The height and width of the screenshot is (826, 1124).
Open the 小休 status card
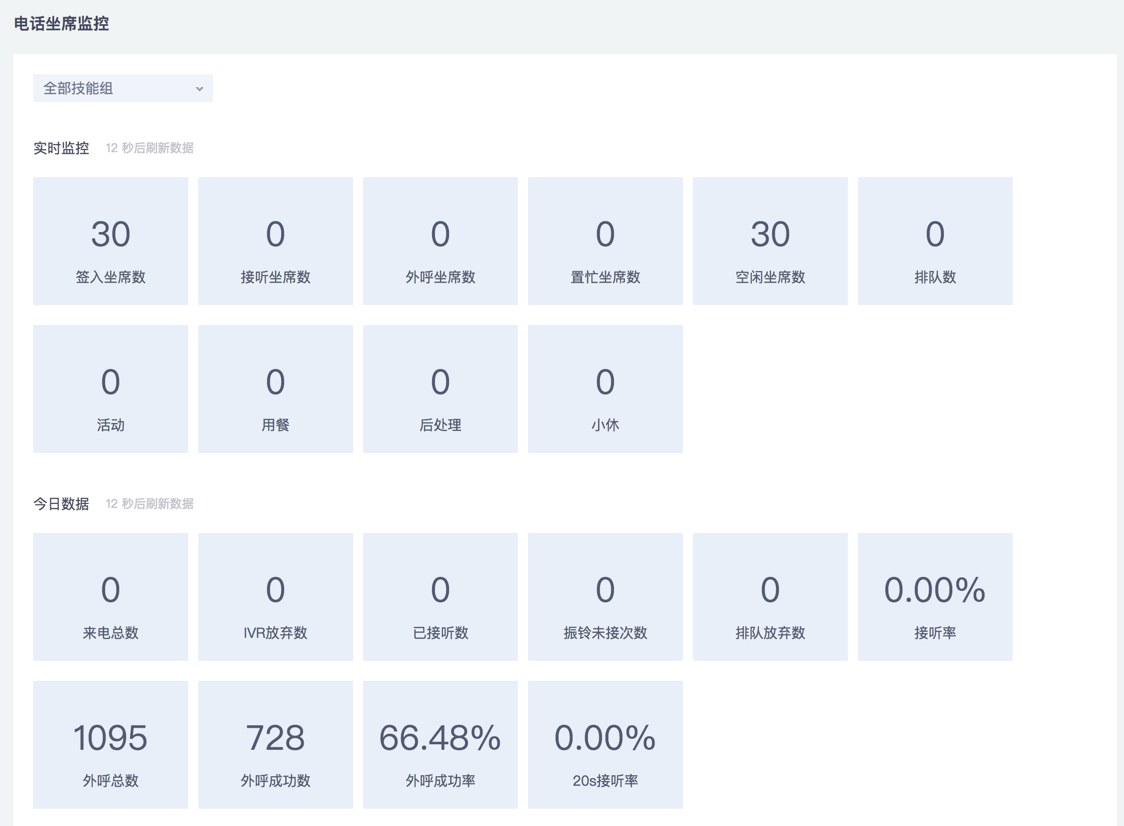coord(605,389)
